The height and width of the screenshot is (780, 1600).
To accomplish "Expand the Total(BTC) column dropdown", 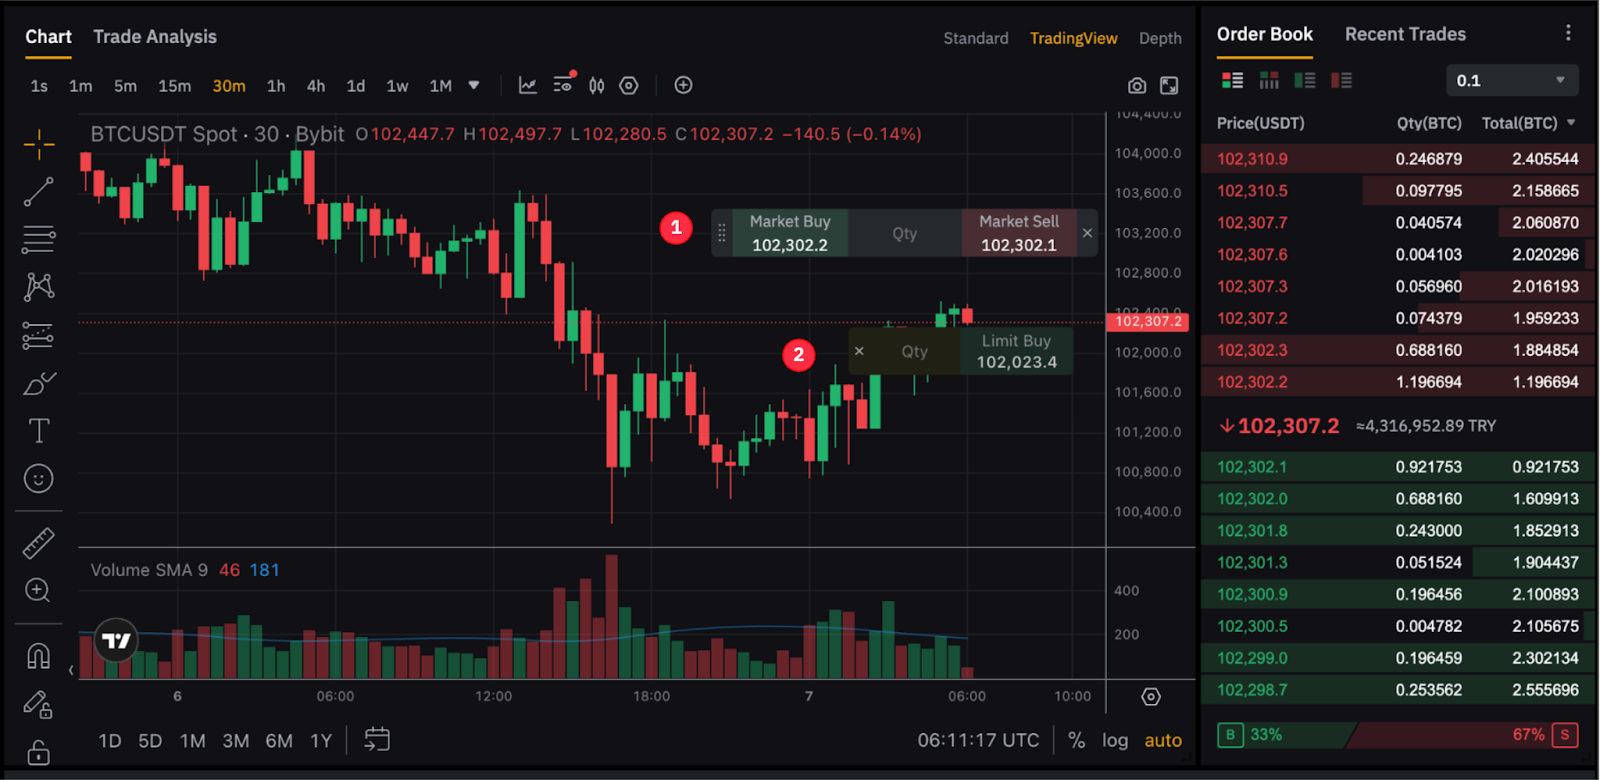I will (1571, 123).
